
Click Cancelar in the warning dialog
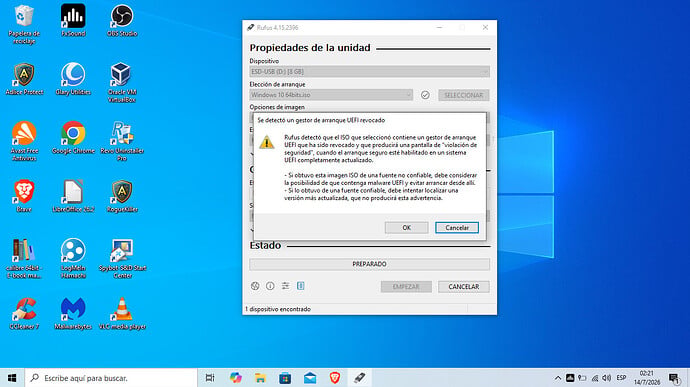point(457,228)
